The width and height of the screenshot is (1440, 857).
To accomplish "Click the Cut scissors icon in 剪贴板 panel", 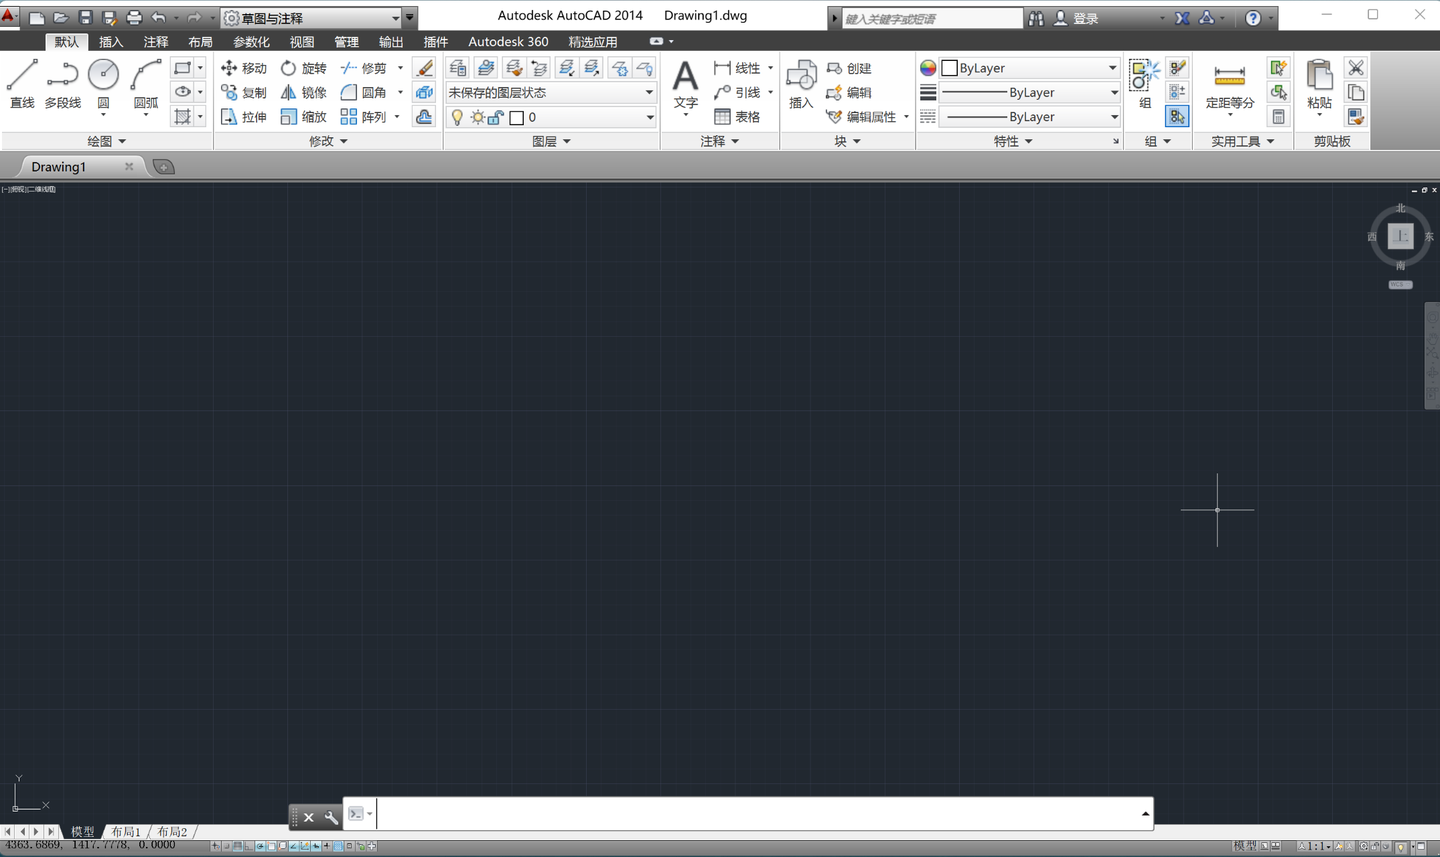I will 1356,68.
